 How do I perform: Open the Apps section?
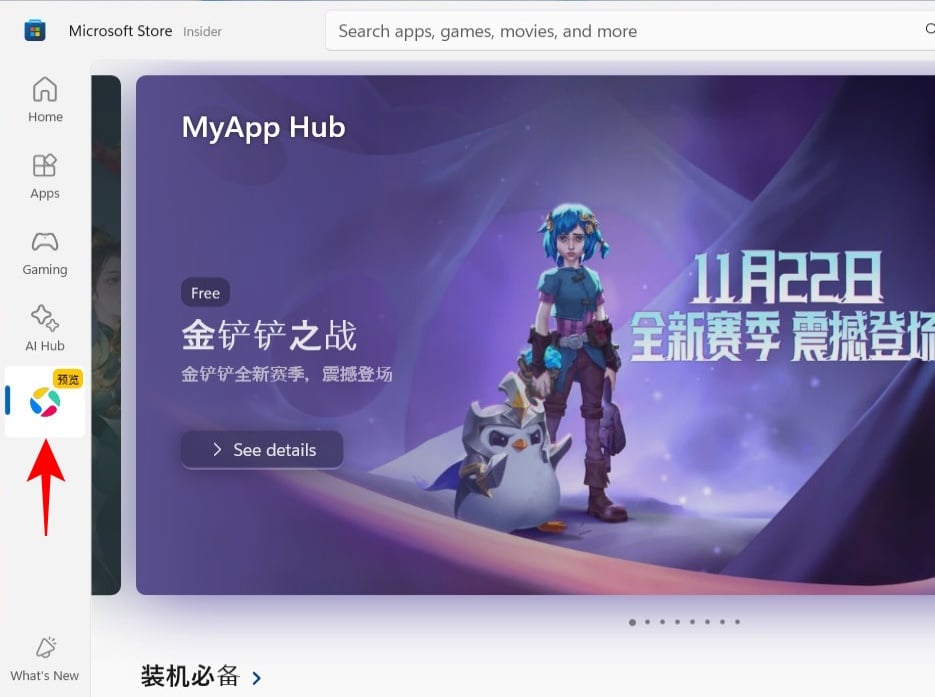pos(45,176)
